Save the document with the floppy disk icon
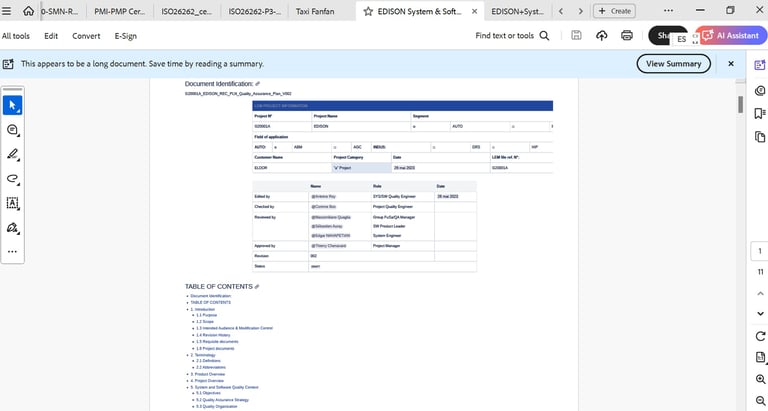This screenshot has height=411, width=768. point(576,35)
